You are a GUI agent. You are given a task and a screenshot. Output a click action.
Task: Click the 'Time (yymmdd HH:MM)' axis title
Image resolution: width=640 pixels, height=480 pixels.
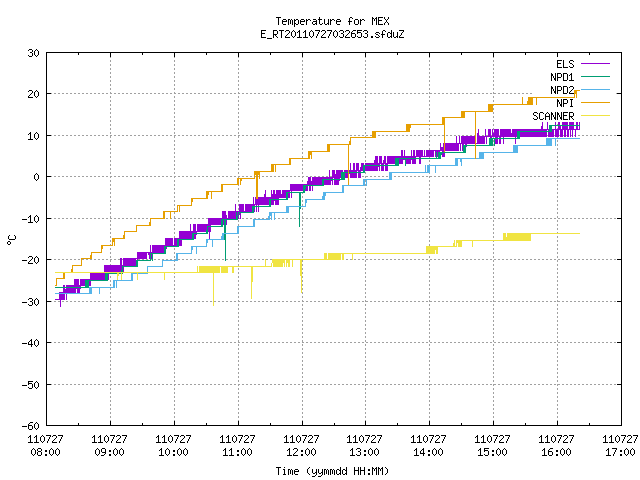click(x=332, y=471)
